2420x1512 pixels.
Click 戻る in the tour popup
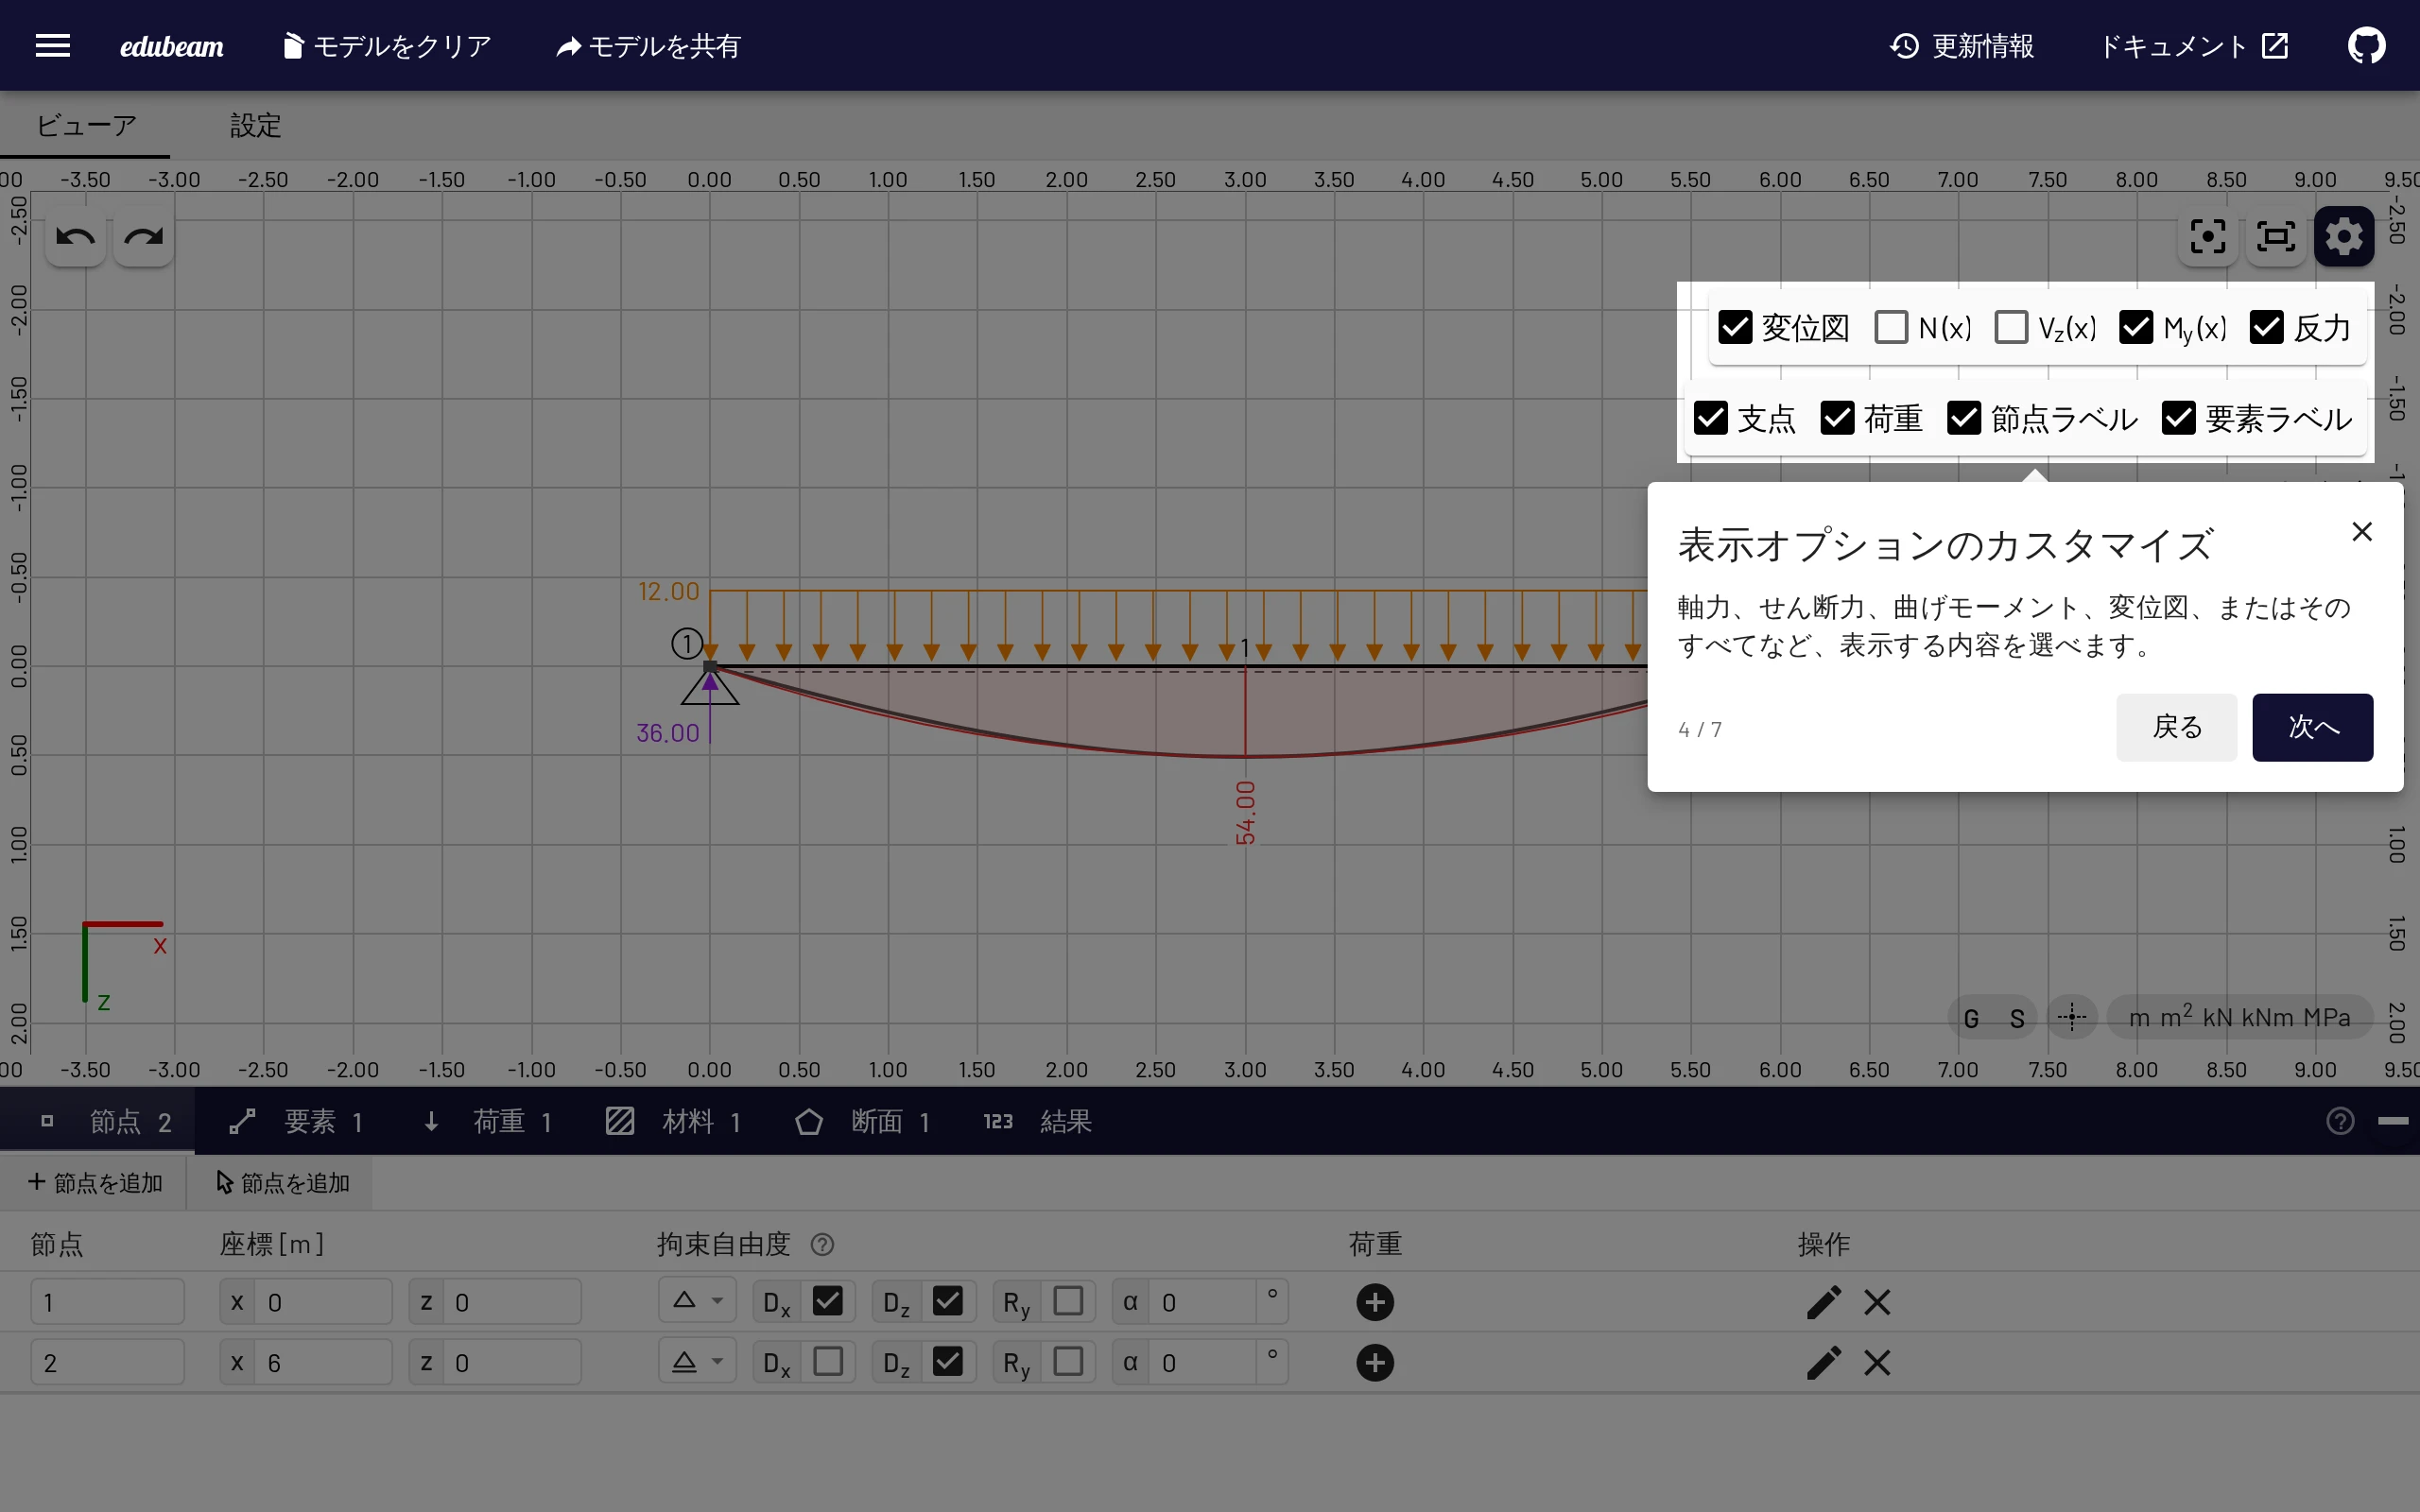(2176, 727)
